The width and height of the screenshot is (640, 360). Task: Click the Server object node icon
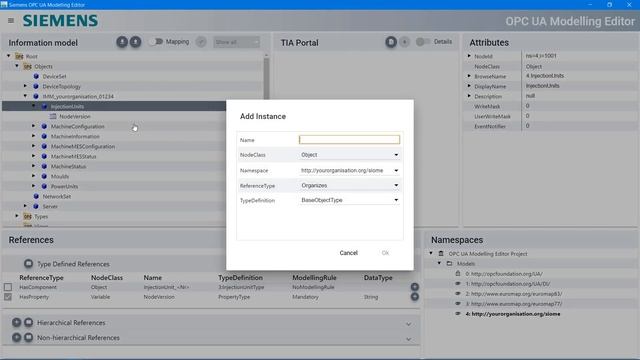(x=36, y=206)
